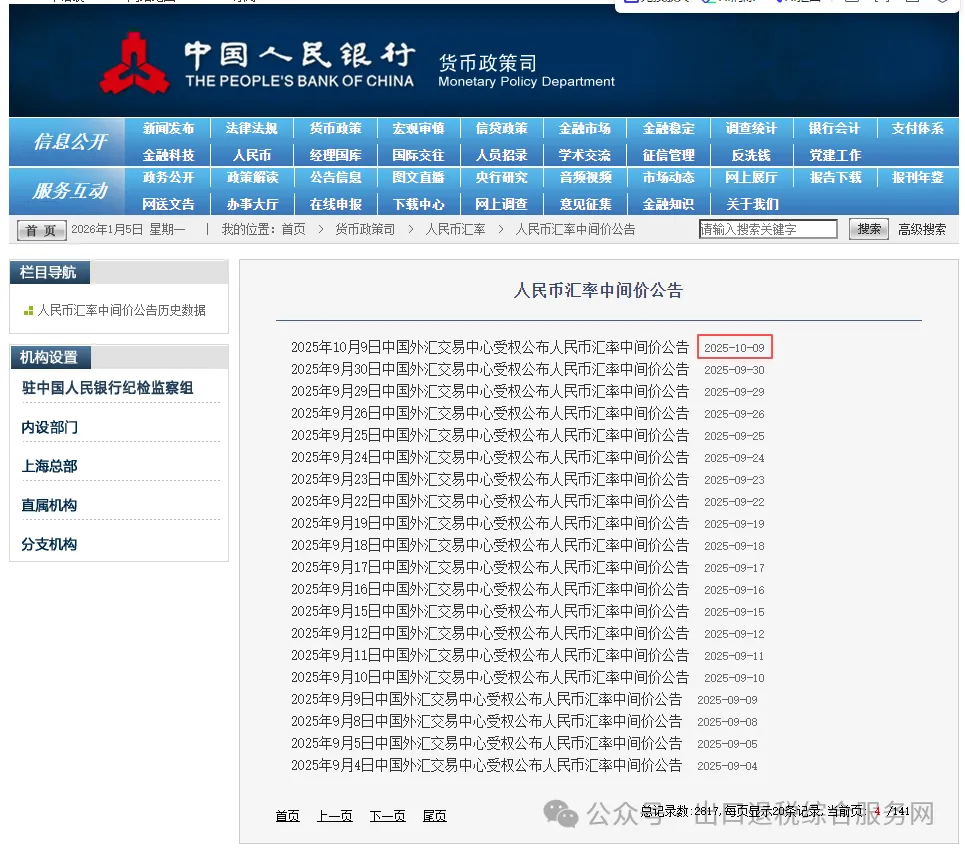This screenshot has width=965, height=852.
Task: Click the 首页 button in the breadcrumb bar
Action: pyautogui.click(x=41, y=229)
